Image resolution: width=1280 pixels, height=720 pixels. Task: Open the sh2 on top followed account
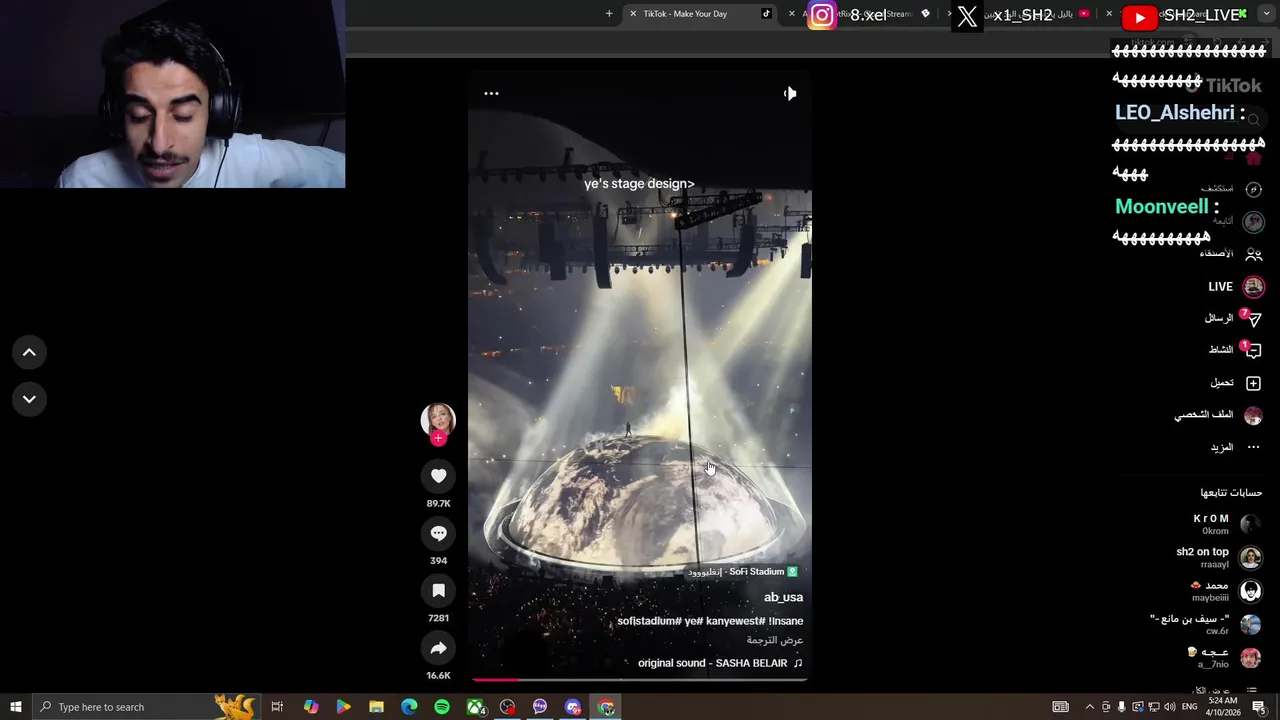click(1219, 558)
